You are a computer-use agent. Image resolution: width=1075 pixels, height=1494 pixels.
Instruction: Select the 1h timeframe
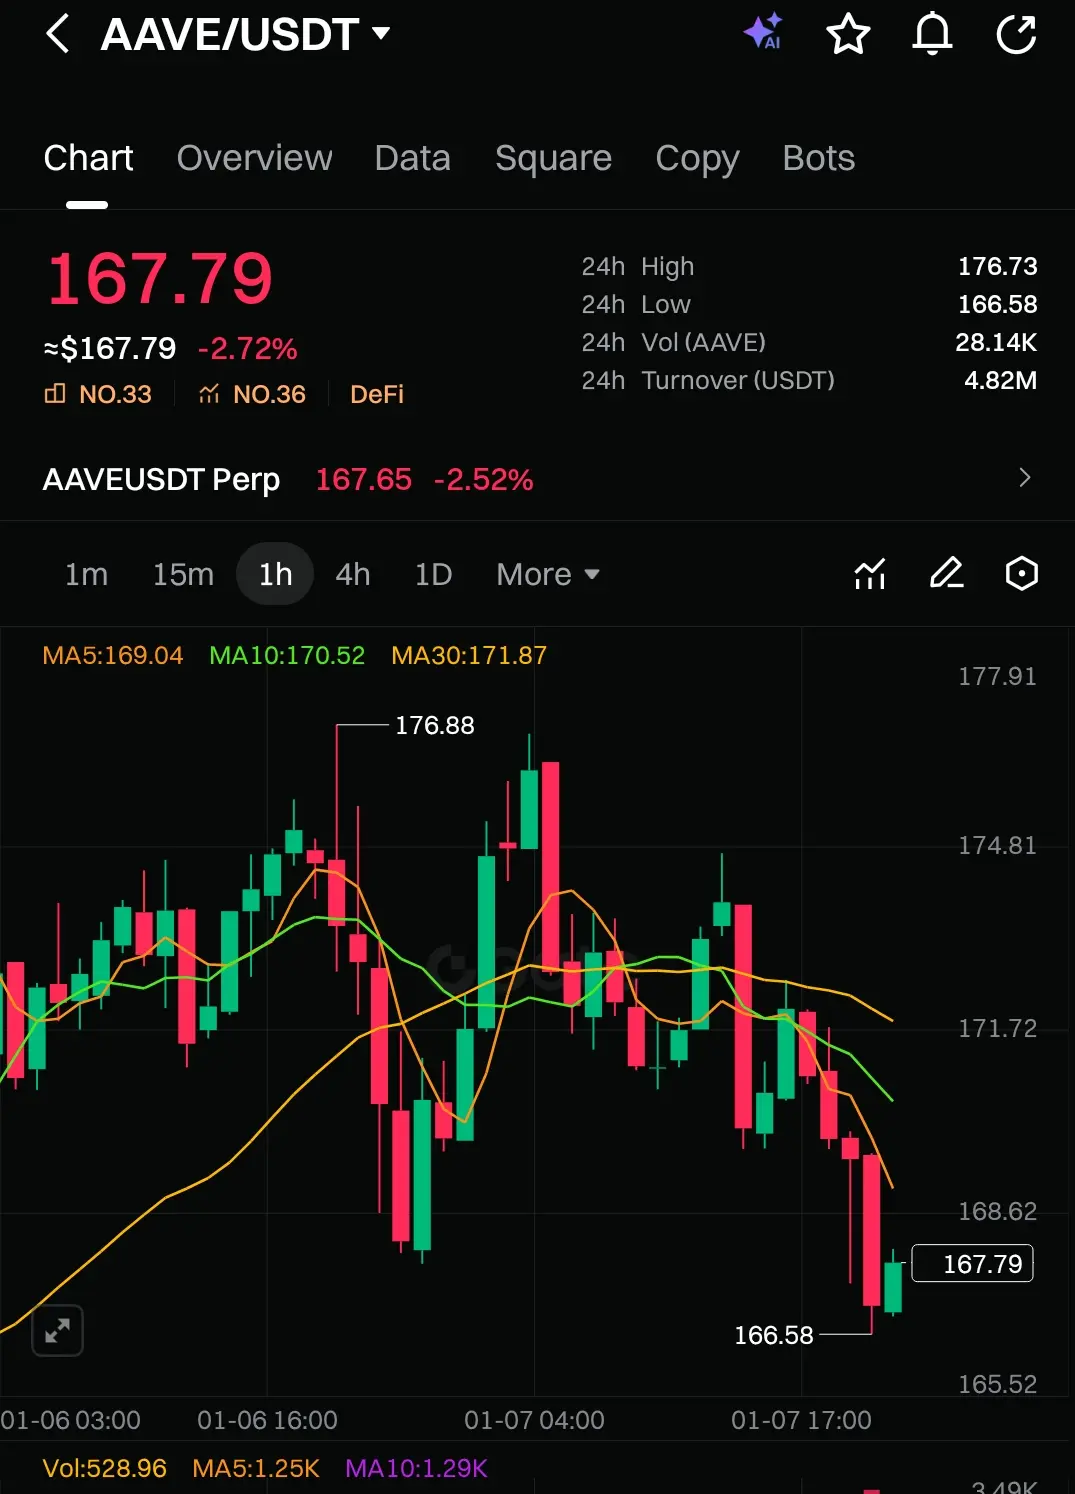point(275,574)
